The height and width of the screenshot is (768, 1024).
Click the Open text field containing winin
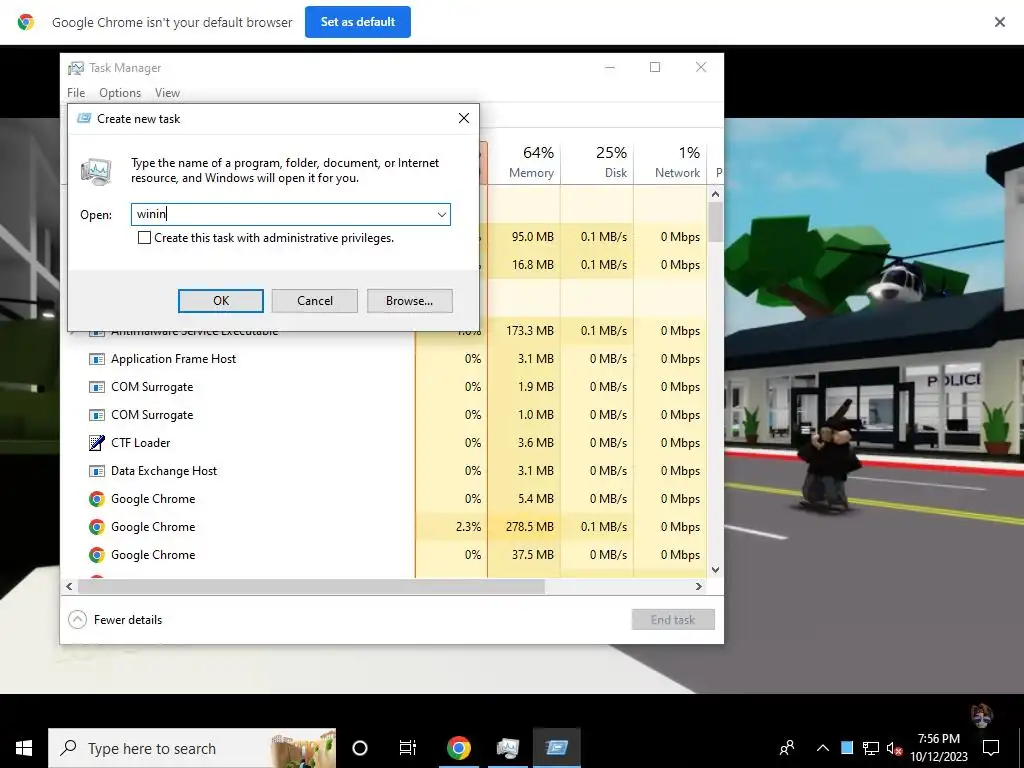(291, 214)
